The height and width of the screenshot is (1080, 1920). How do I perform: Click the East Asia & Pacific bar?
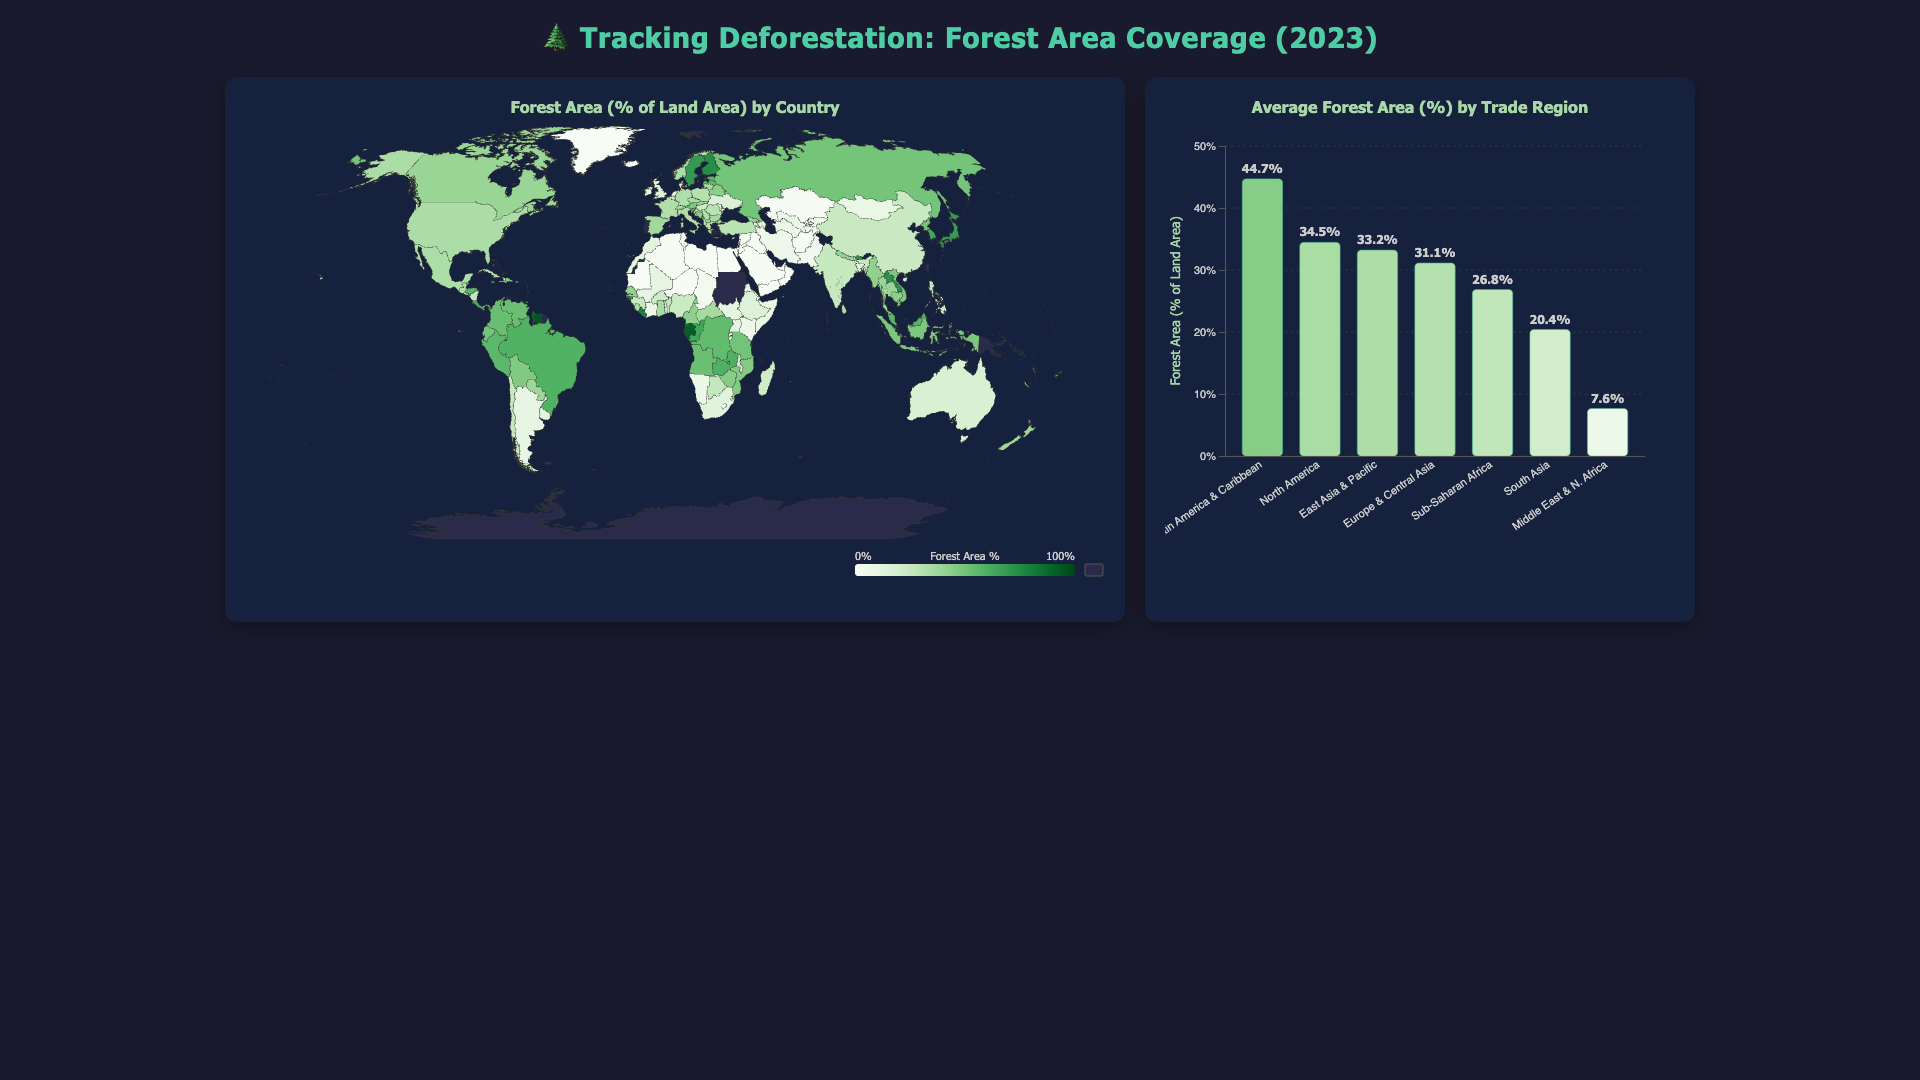[x=1377, y=353]
